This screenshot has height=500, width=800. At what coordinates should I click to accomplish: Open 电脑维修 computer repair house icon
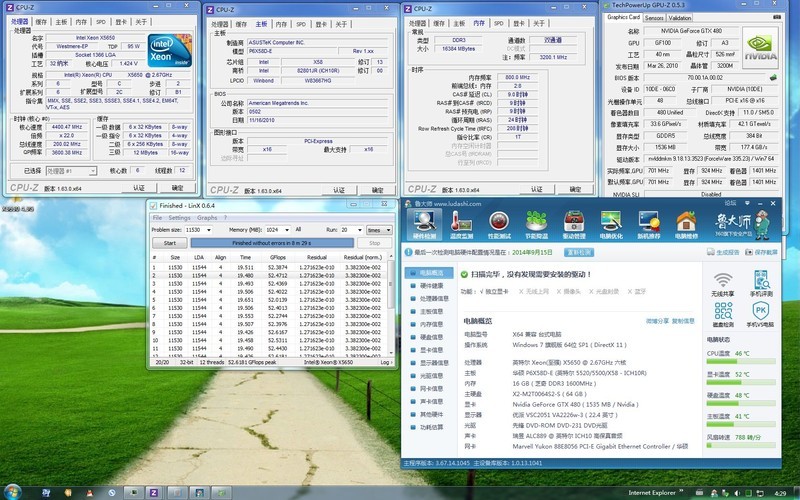(x=686, y=224)
